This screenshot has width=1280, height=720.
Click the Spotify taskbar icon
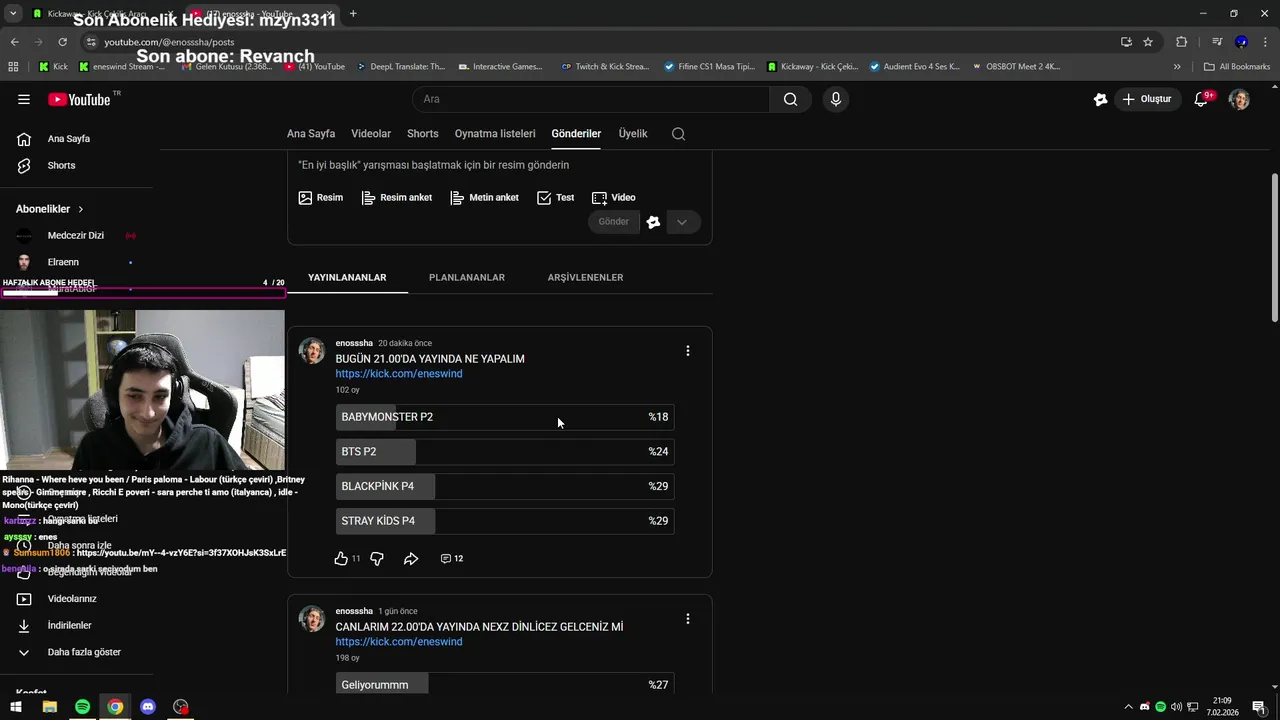[x=82, y=707]
